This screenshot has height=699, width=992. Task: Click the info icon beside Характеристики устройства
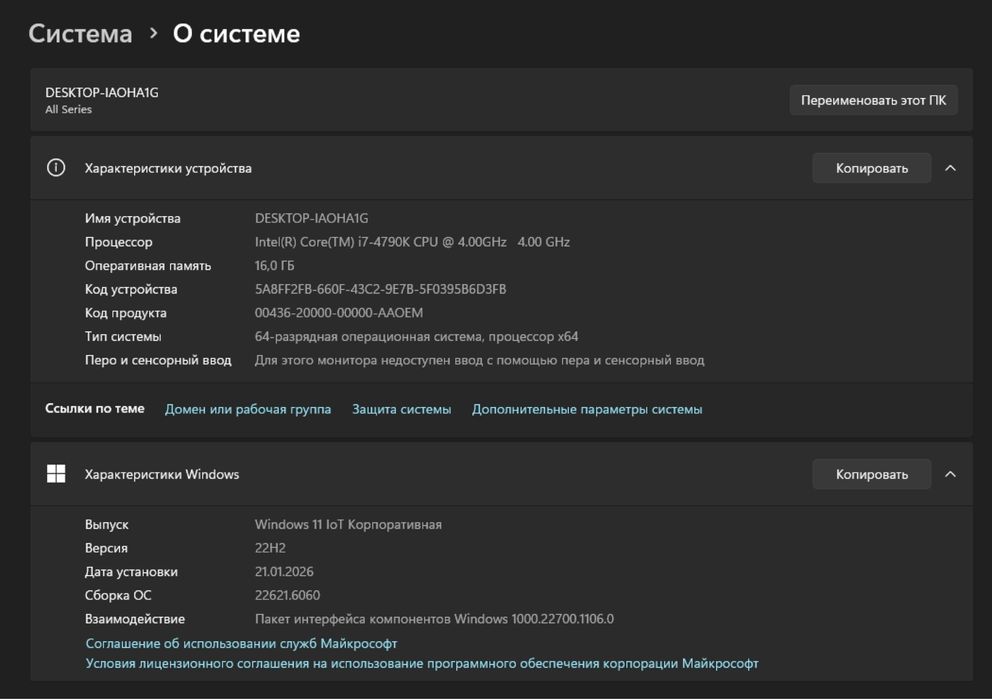(x=56, y=168)
